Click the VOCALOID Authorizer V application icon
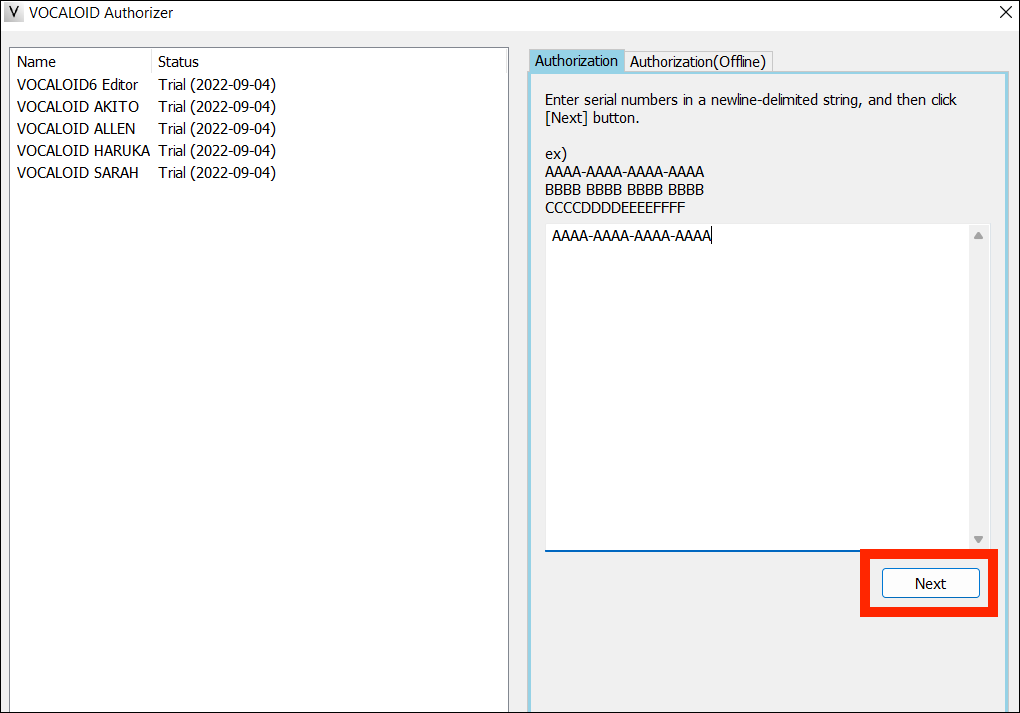The height and width of the screenshot is (713, 1020). 12,12
